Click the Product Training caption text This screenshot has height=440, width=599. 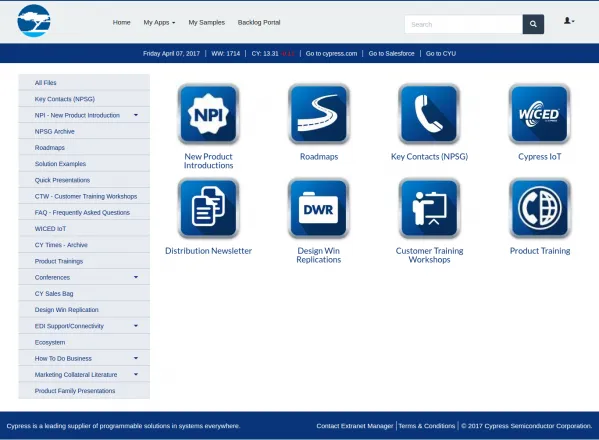coord(540,251)
